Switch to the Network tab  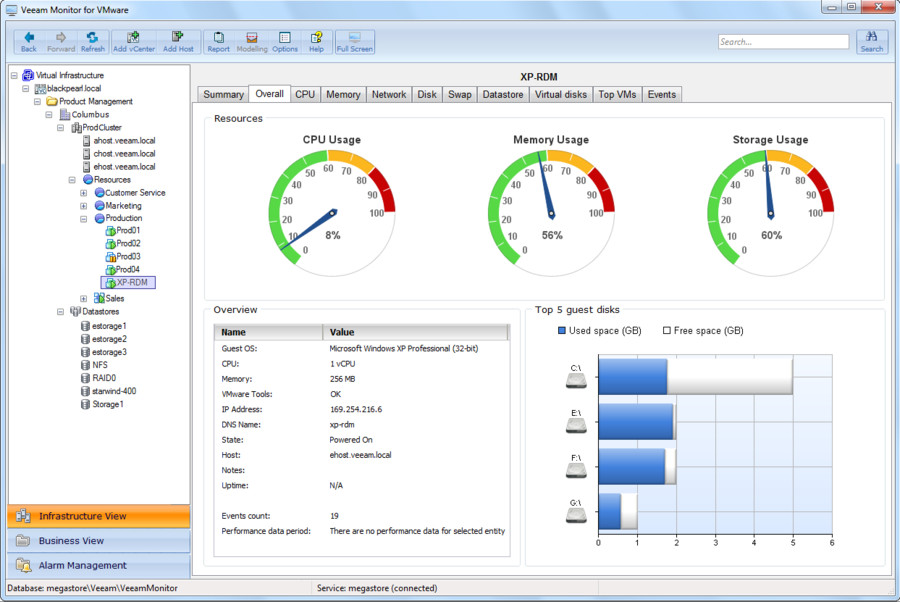pyautogui.click(x=389, y=95)
